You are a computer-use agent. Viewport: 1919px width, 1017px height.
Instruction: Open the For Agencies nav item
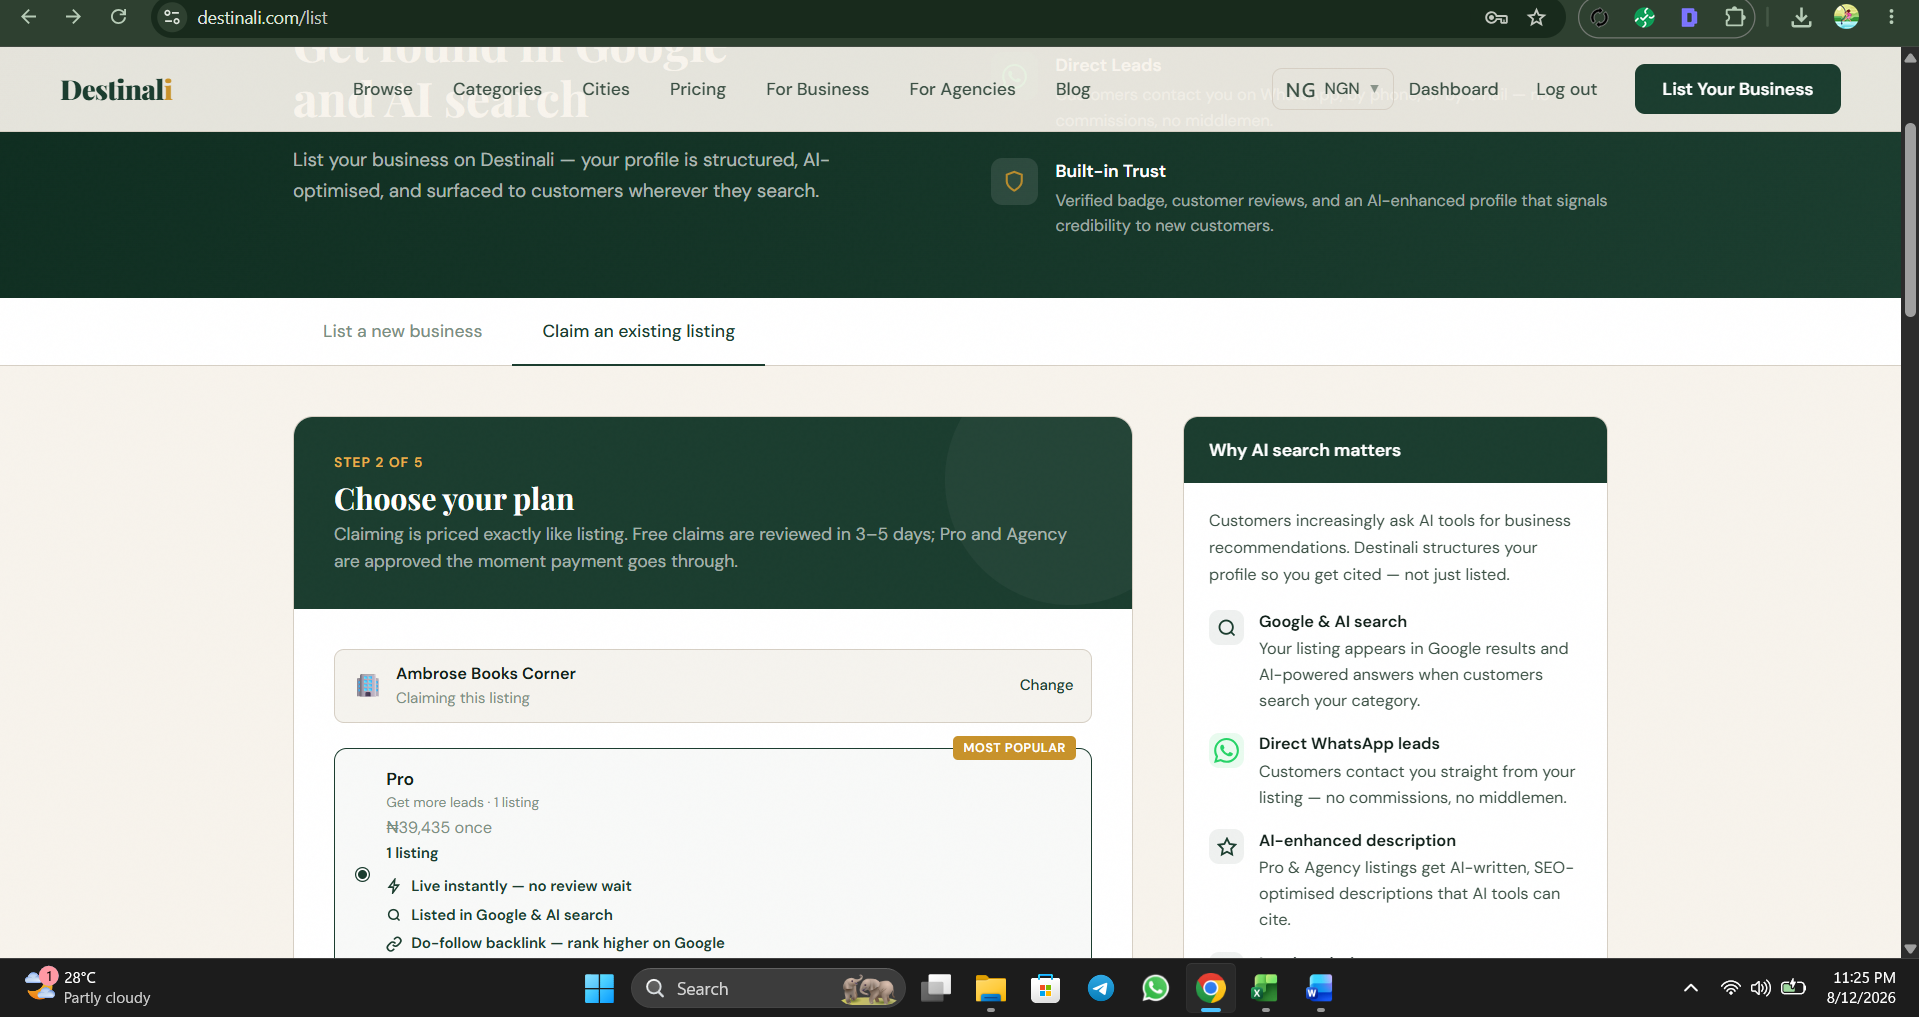click(x=962, y=89)
